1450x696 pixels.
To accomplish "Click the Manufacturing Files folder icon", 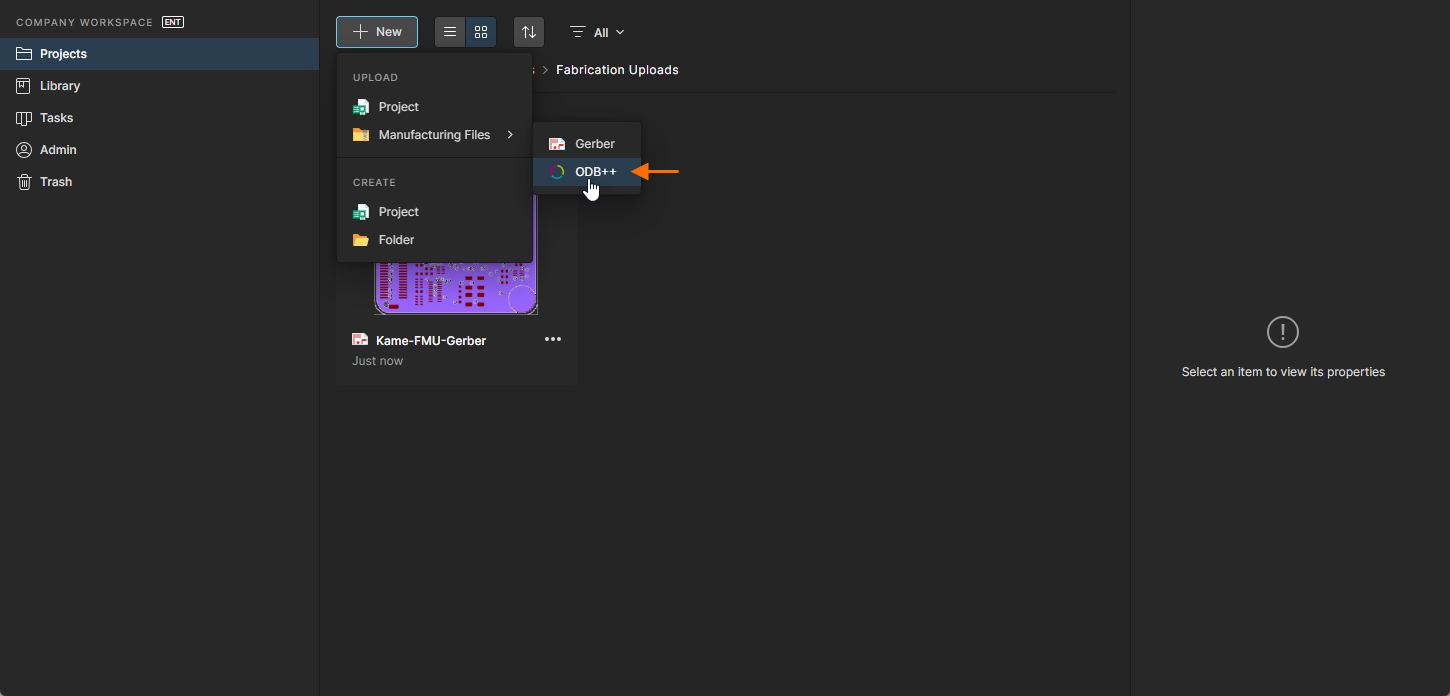I will click(361, 135).
